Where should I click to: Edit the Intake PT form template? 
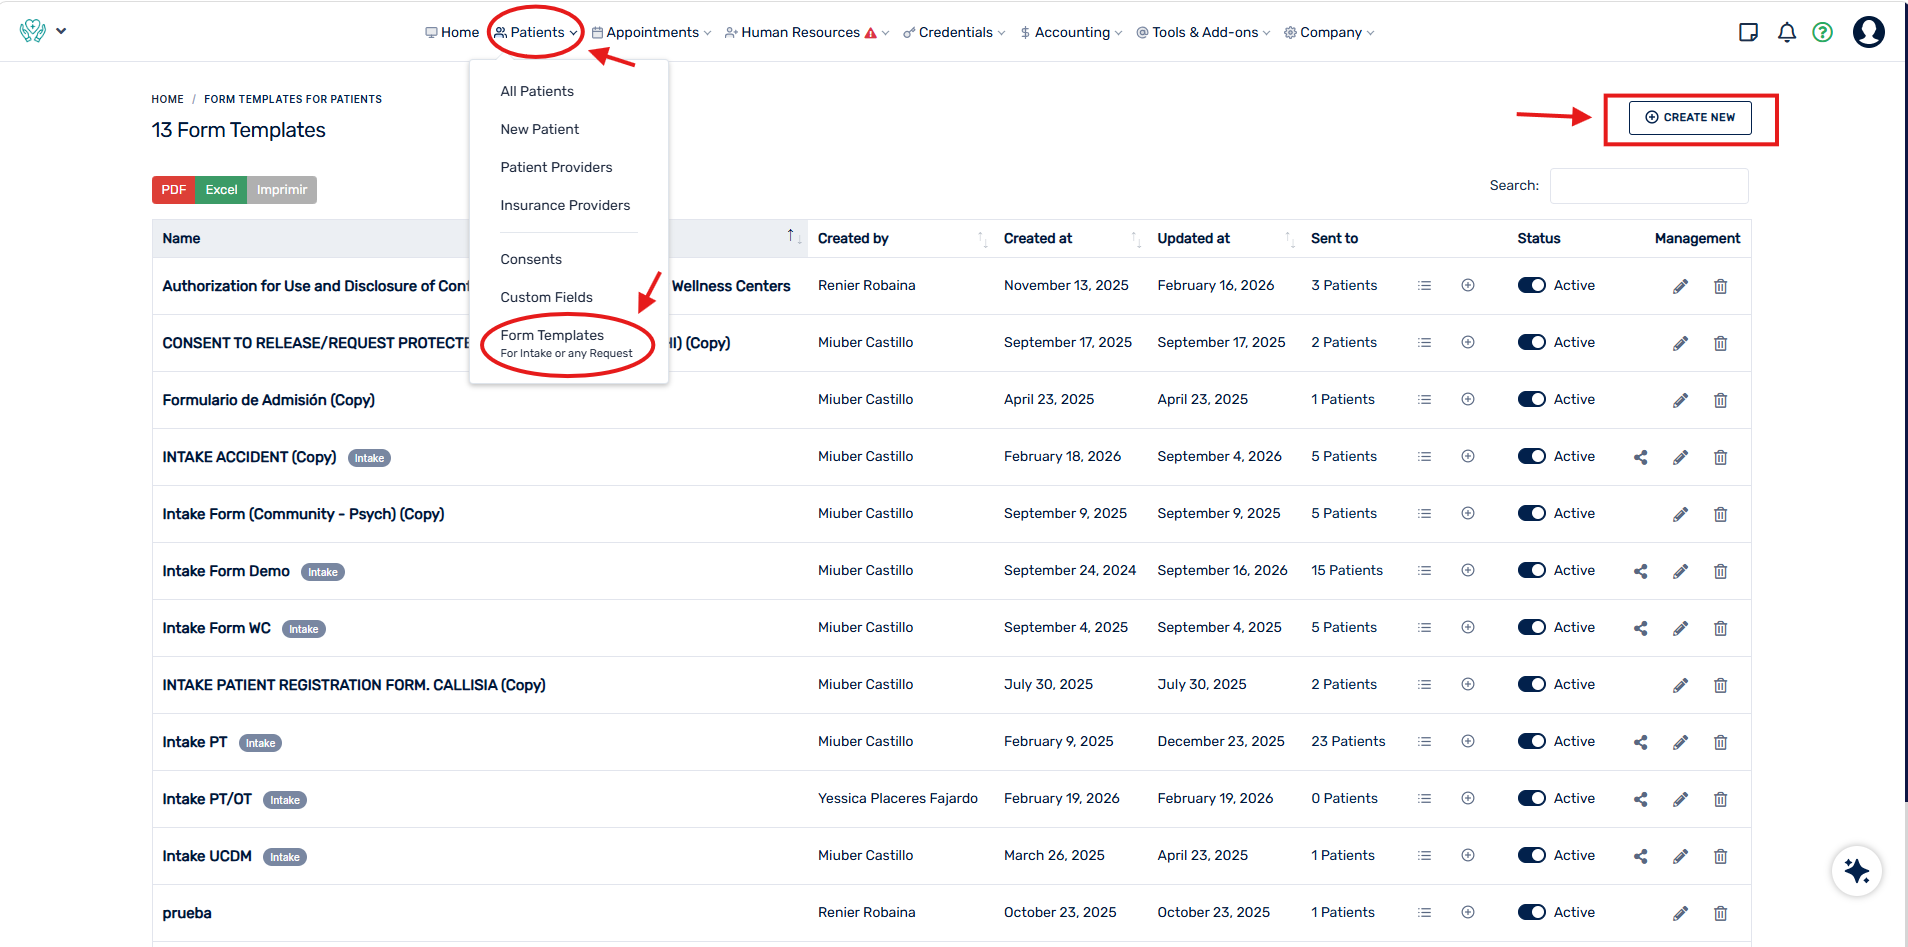click(1680, 742)
